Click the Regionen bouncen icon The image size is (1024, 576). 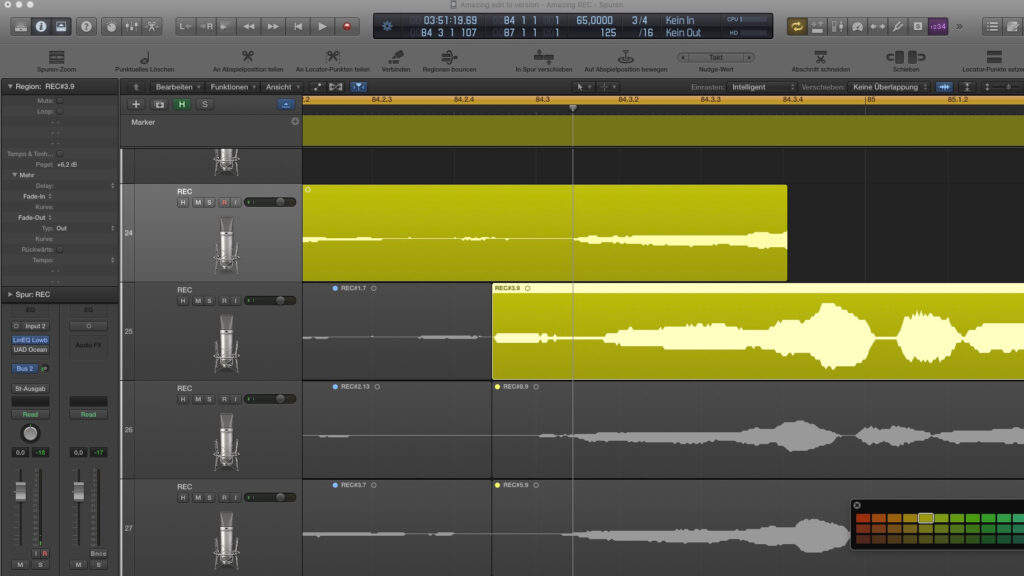pyautogui.click(x=449, y=57)
